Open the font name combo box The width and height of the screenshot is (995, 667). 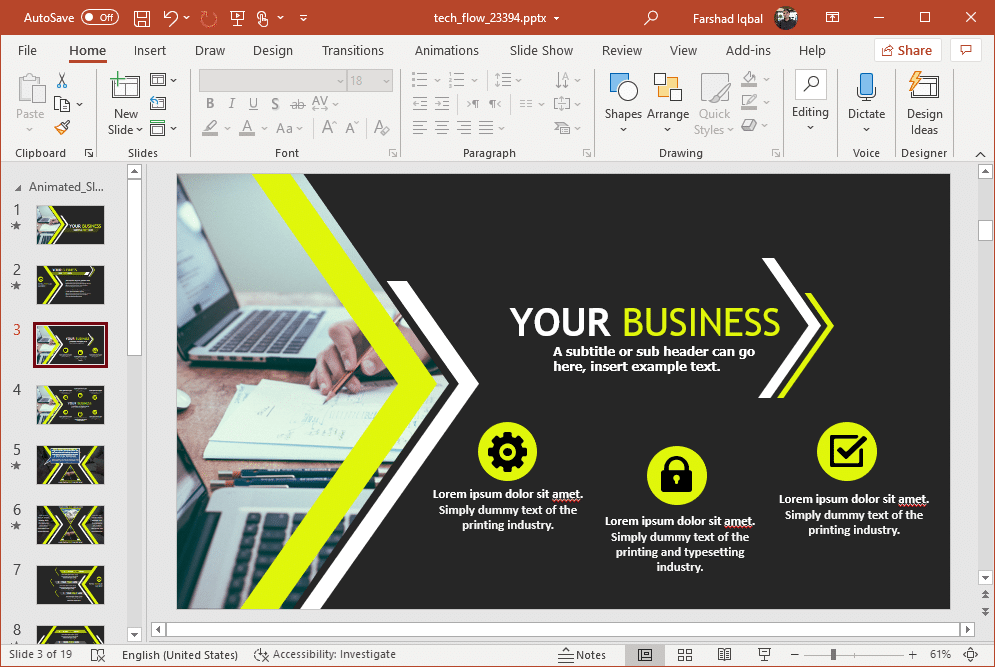273,81
